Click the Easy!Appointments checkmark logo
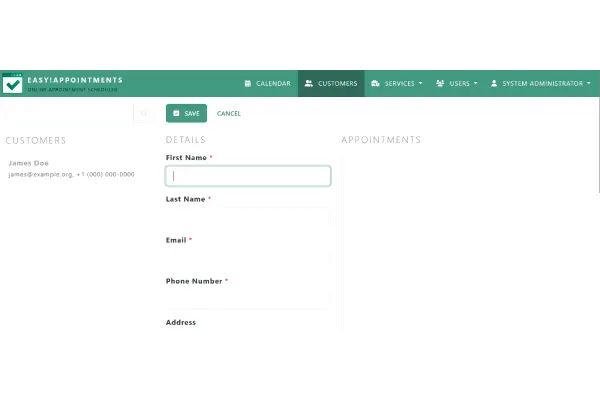 [x=12, y=84]
